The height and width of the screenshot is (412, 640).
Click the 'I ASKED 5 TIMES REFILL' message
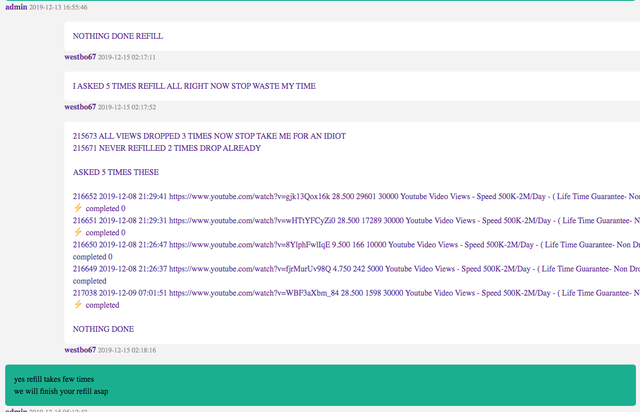194,86
